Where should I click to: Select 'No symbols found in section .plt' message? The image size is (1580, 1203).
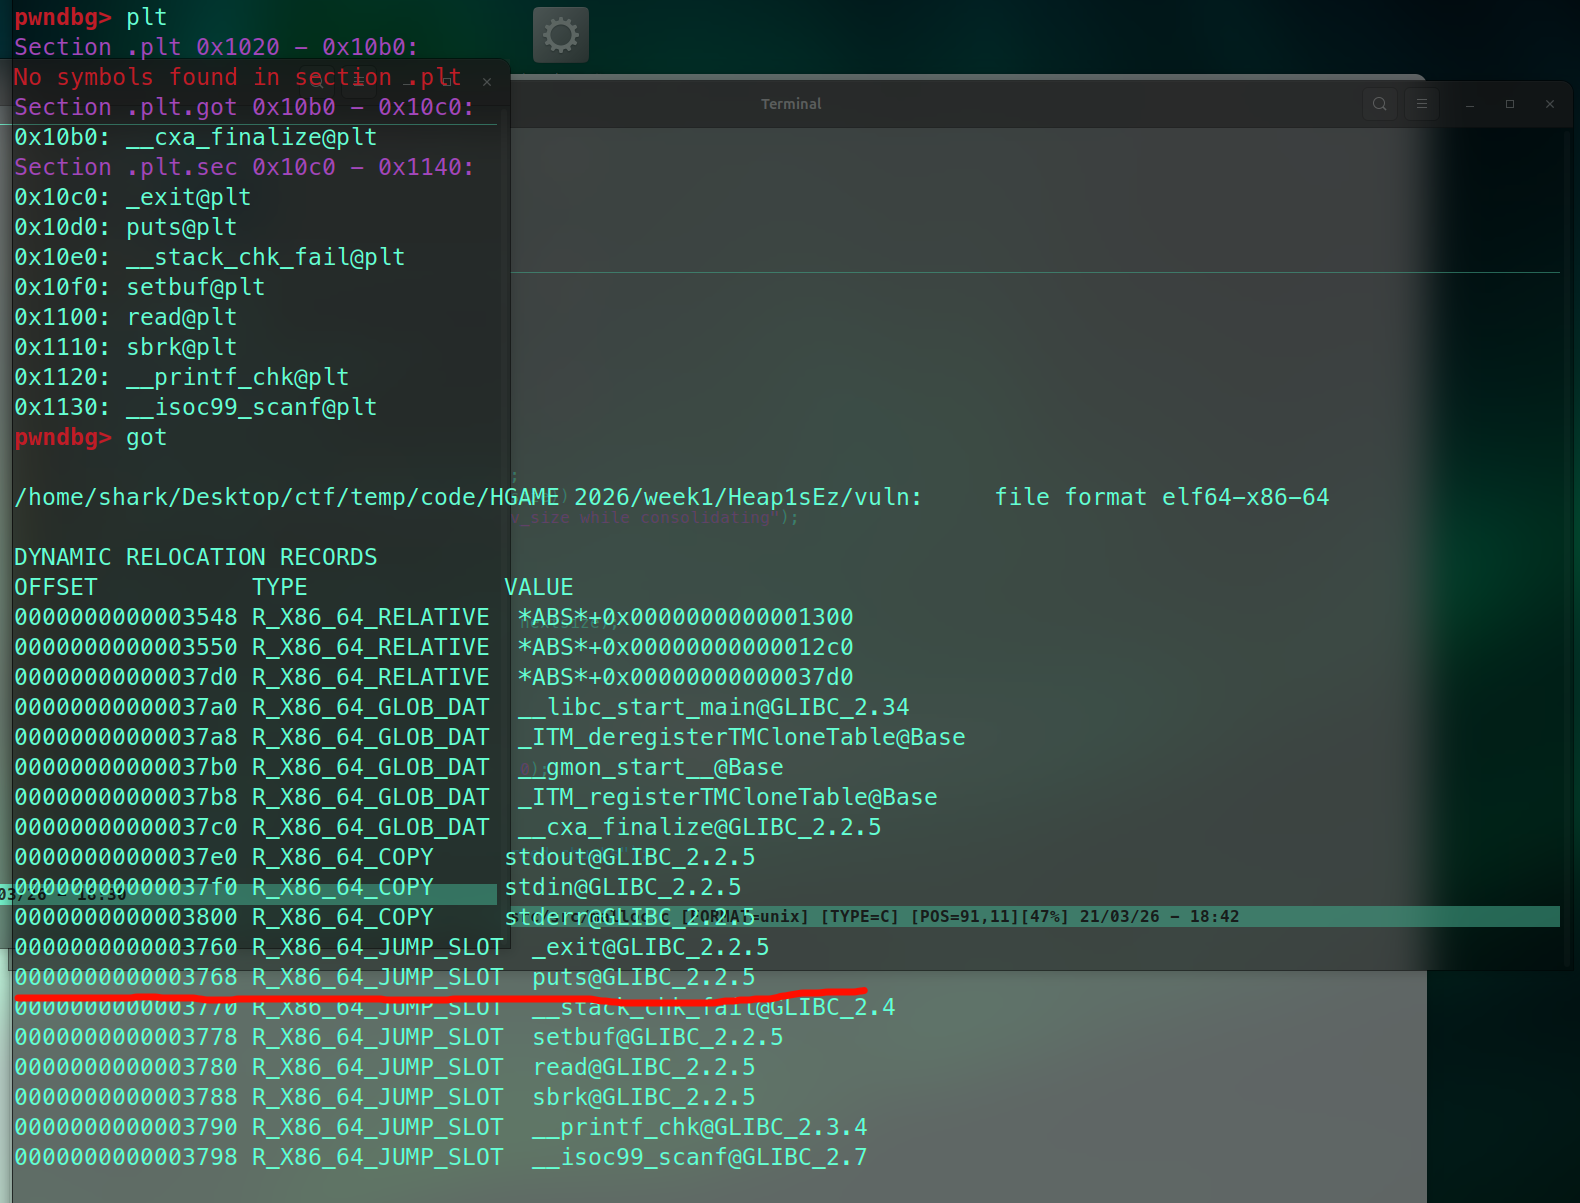coord(237,77)
